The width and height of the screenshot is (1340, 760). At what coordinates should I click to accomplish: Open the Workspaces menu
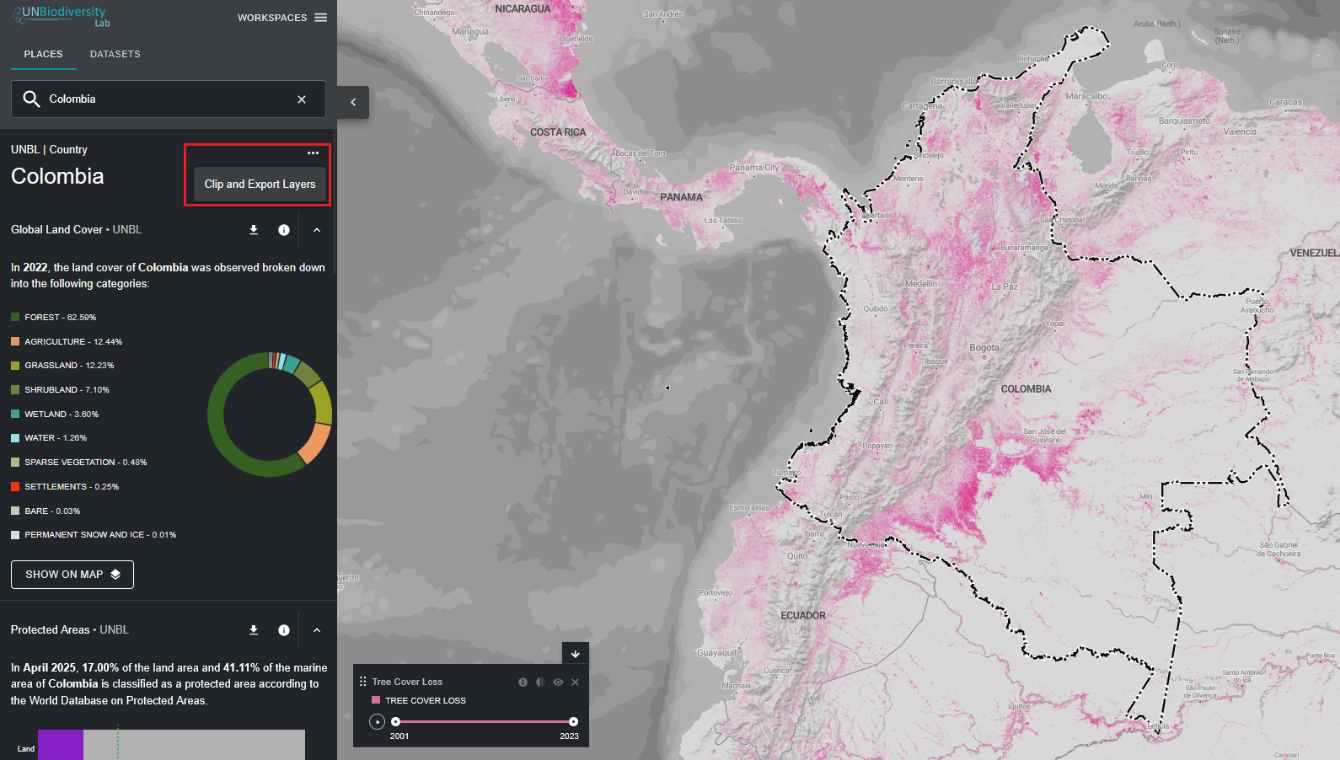tap(282, 18)
